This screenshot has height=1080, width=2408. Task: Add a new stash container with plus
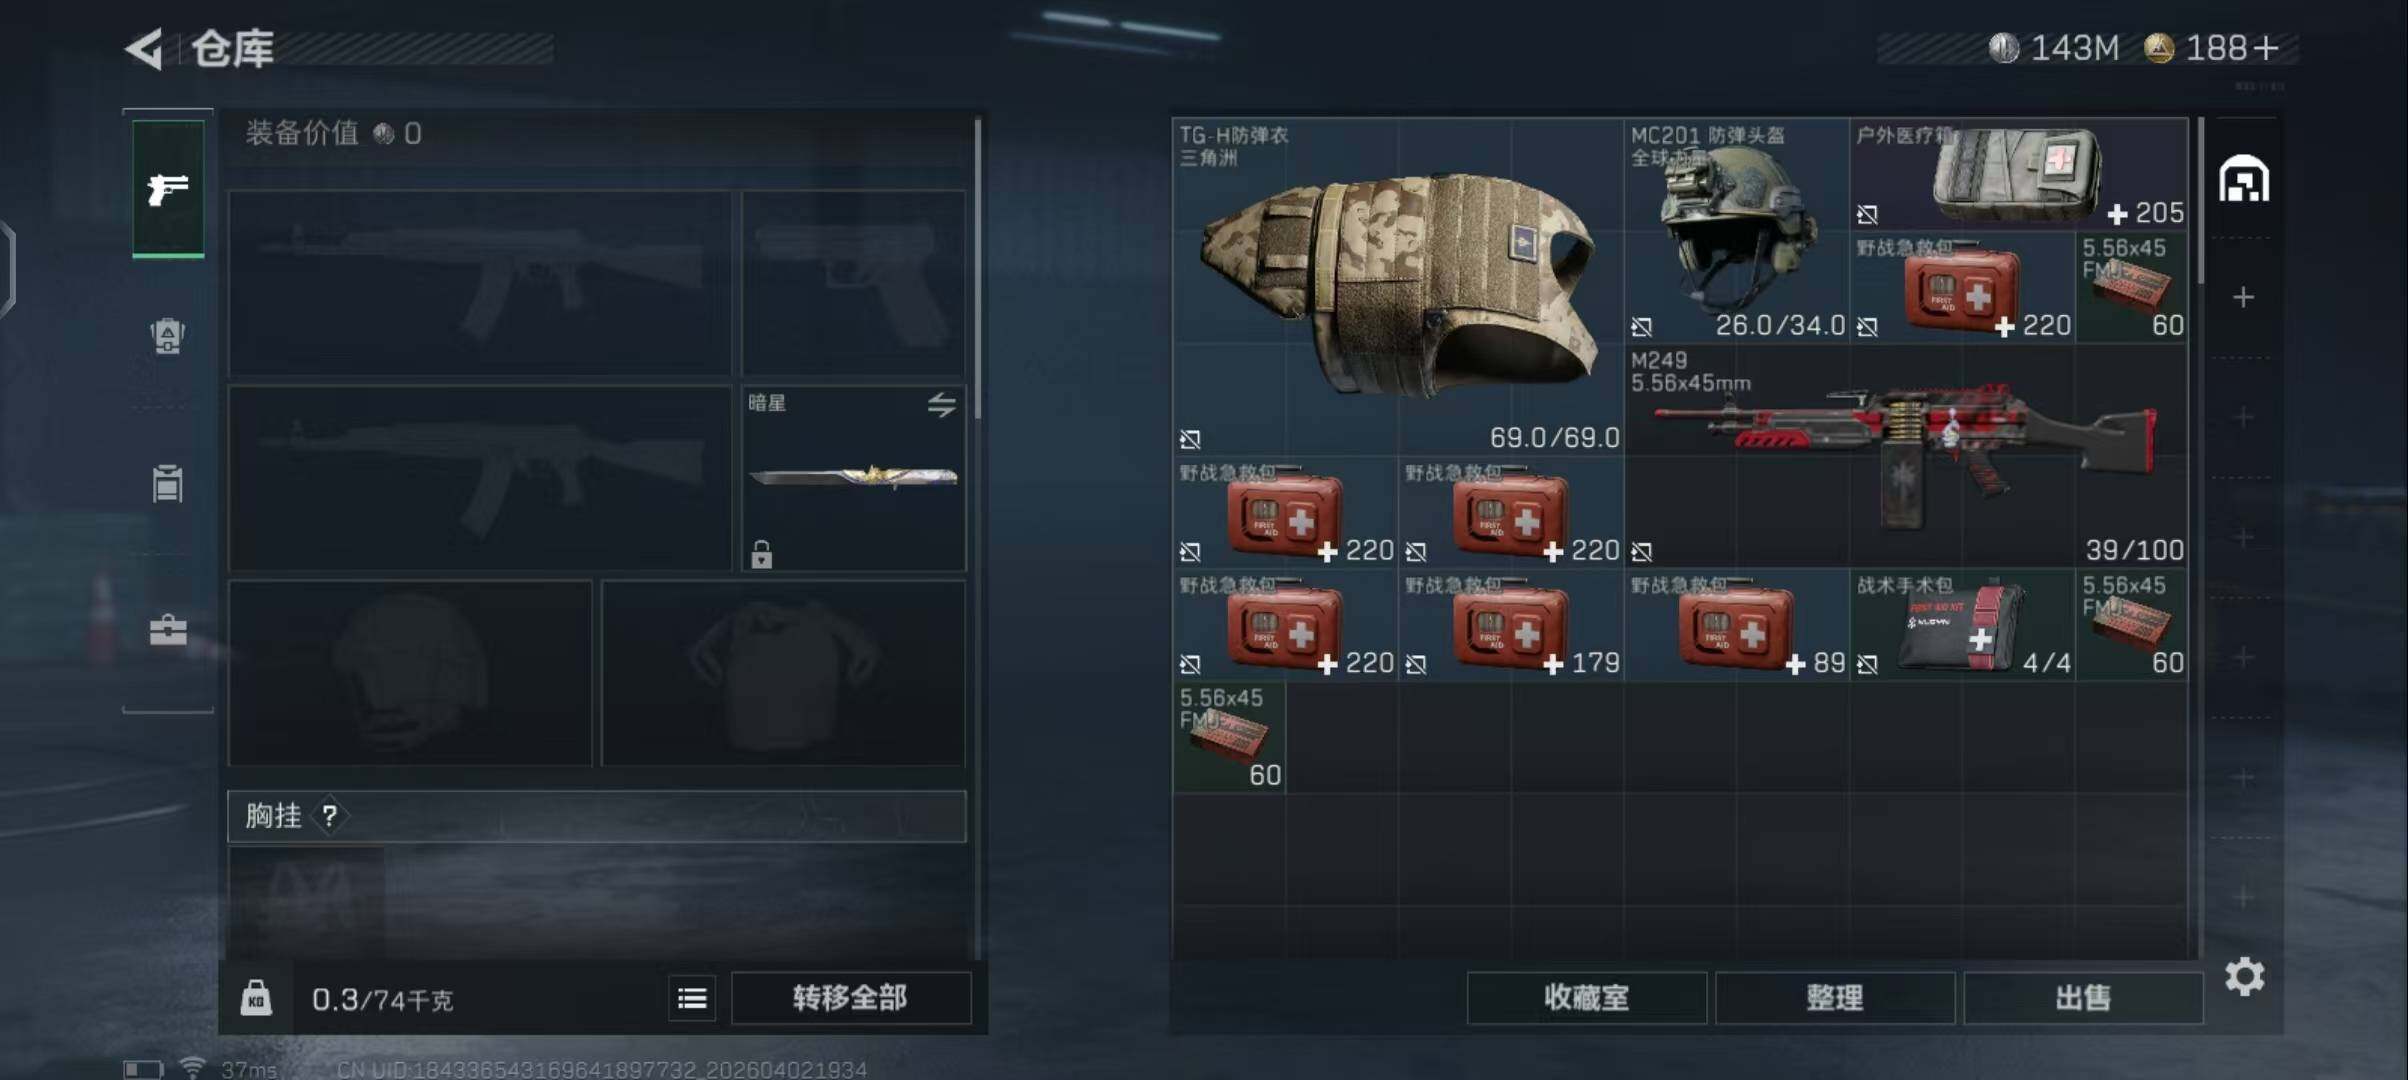click(2244, 297)
